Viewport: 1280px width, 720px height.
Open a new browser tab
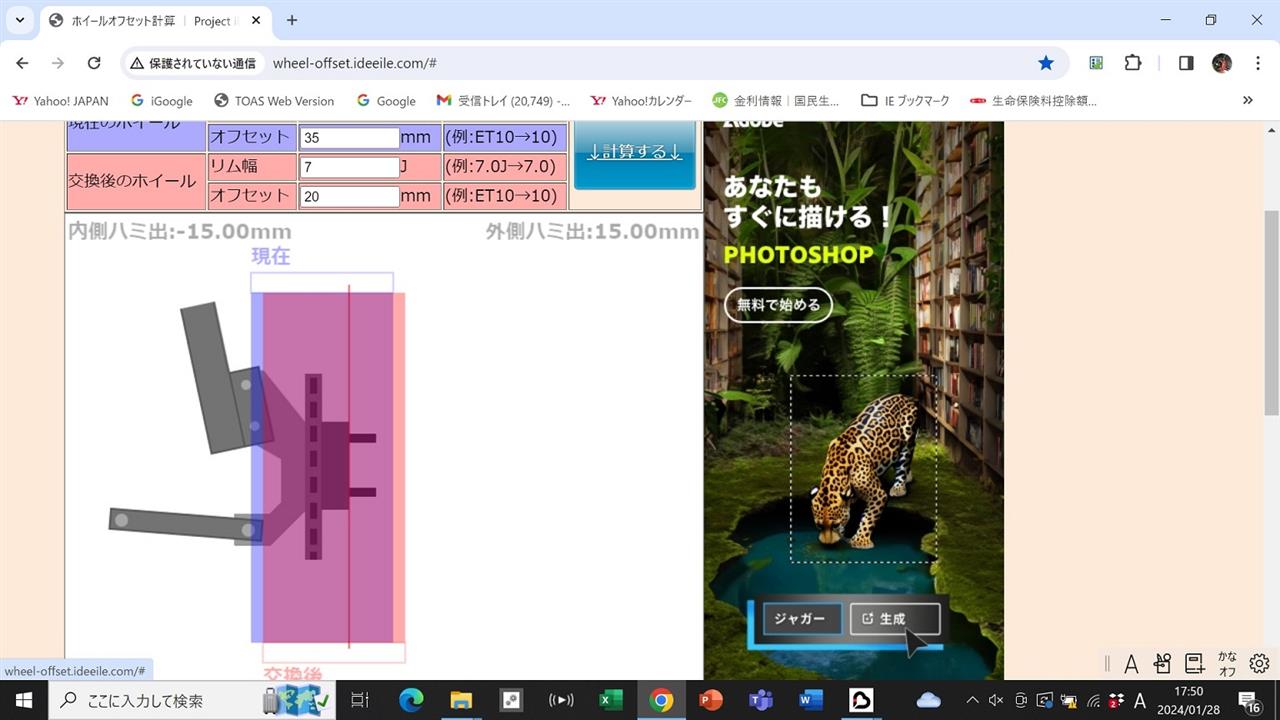[292, 20]
